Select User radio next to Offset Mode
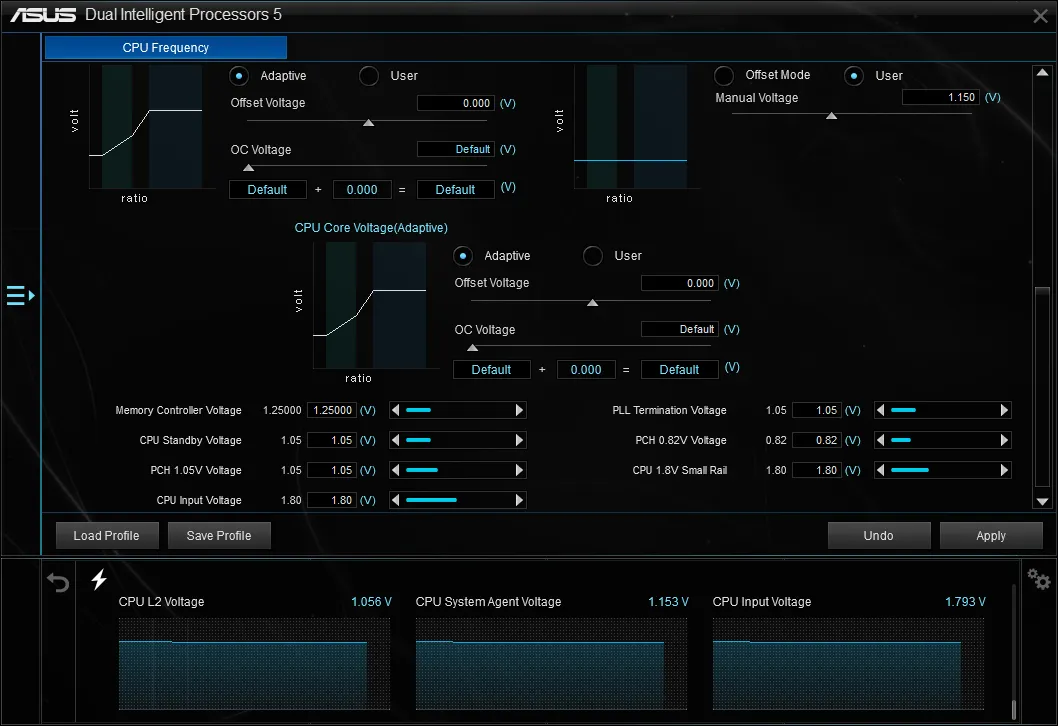Screen dimensions: 1058x726 (854, 76)
